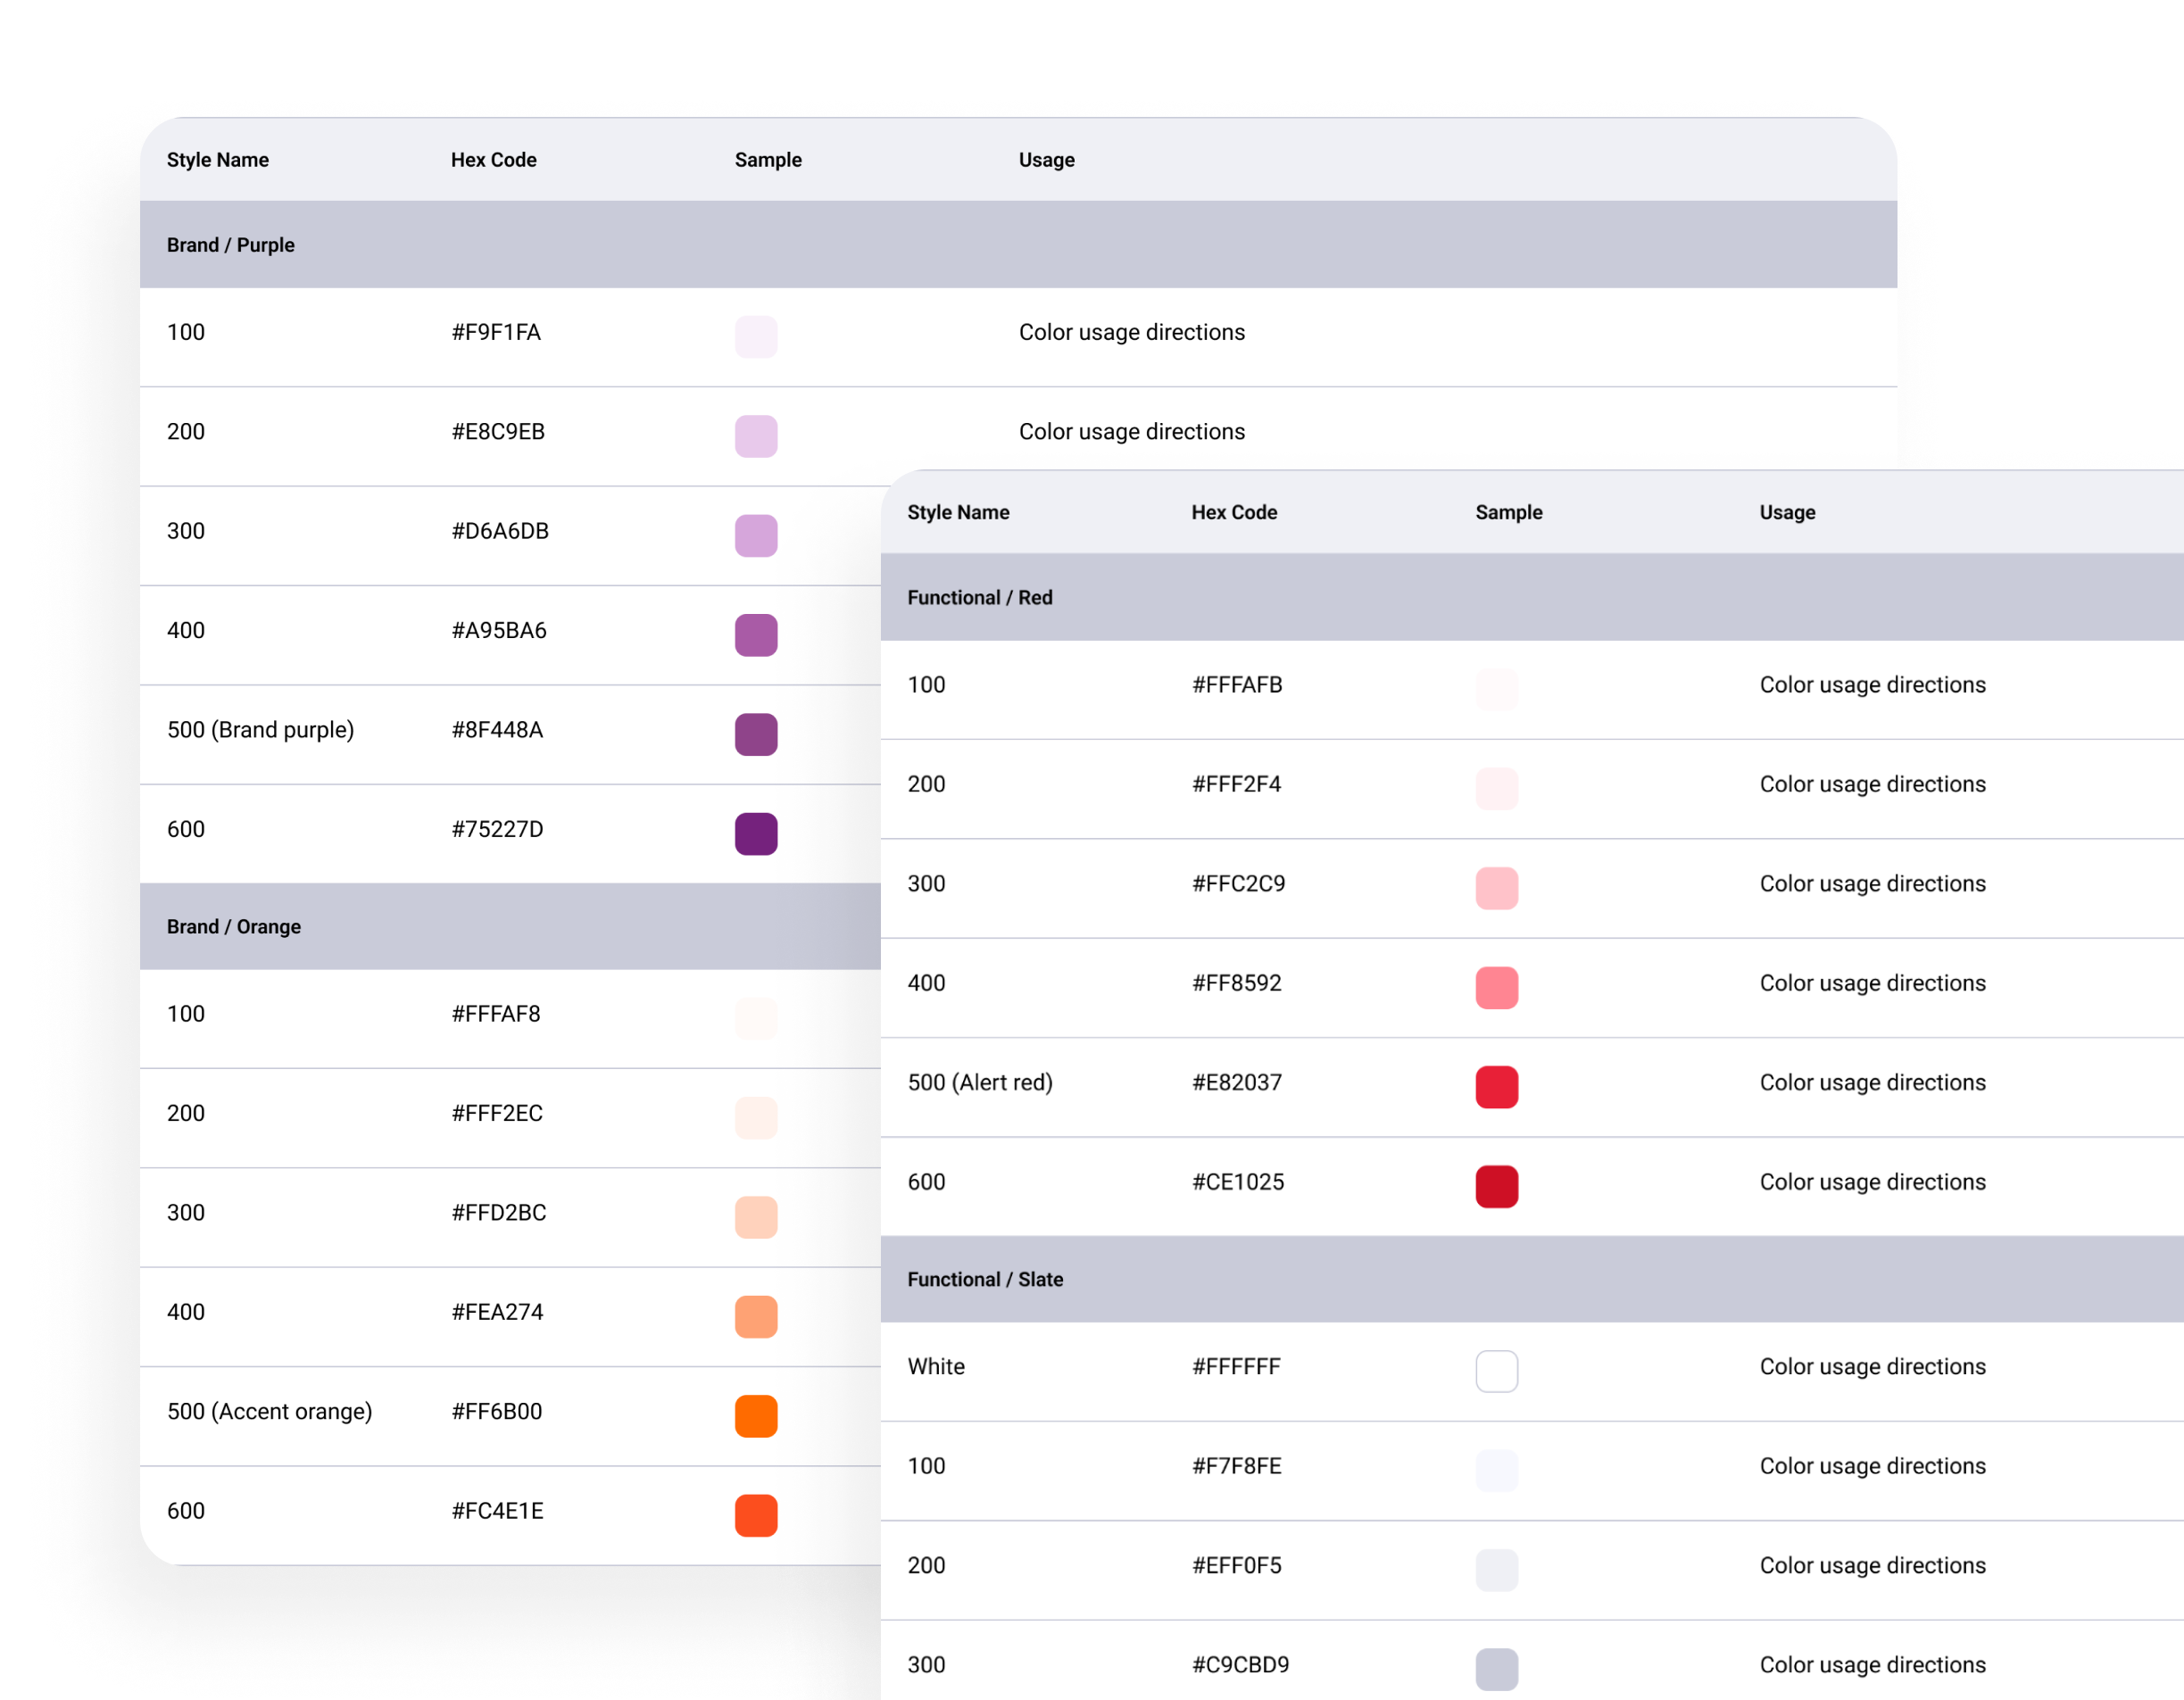Select the #FF8592 pink swatch
Viewport: 2184px width, 1700px height.
tap(1496, 987)
